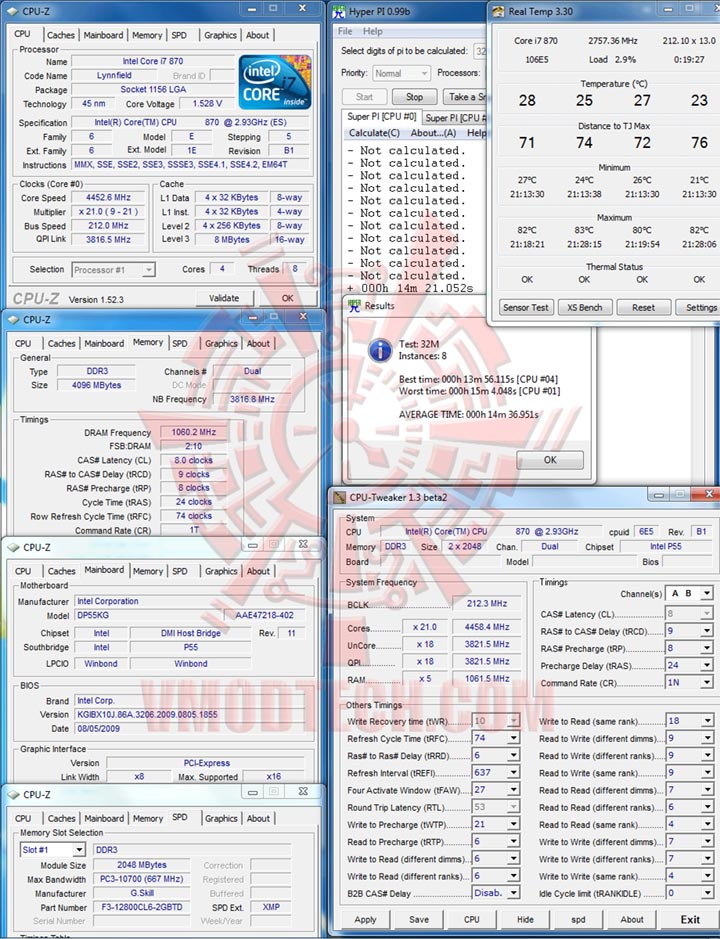Open Real Temp Settings
The image size is (720, 939).
coord(698,308)
